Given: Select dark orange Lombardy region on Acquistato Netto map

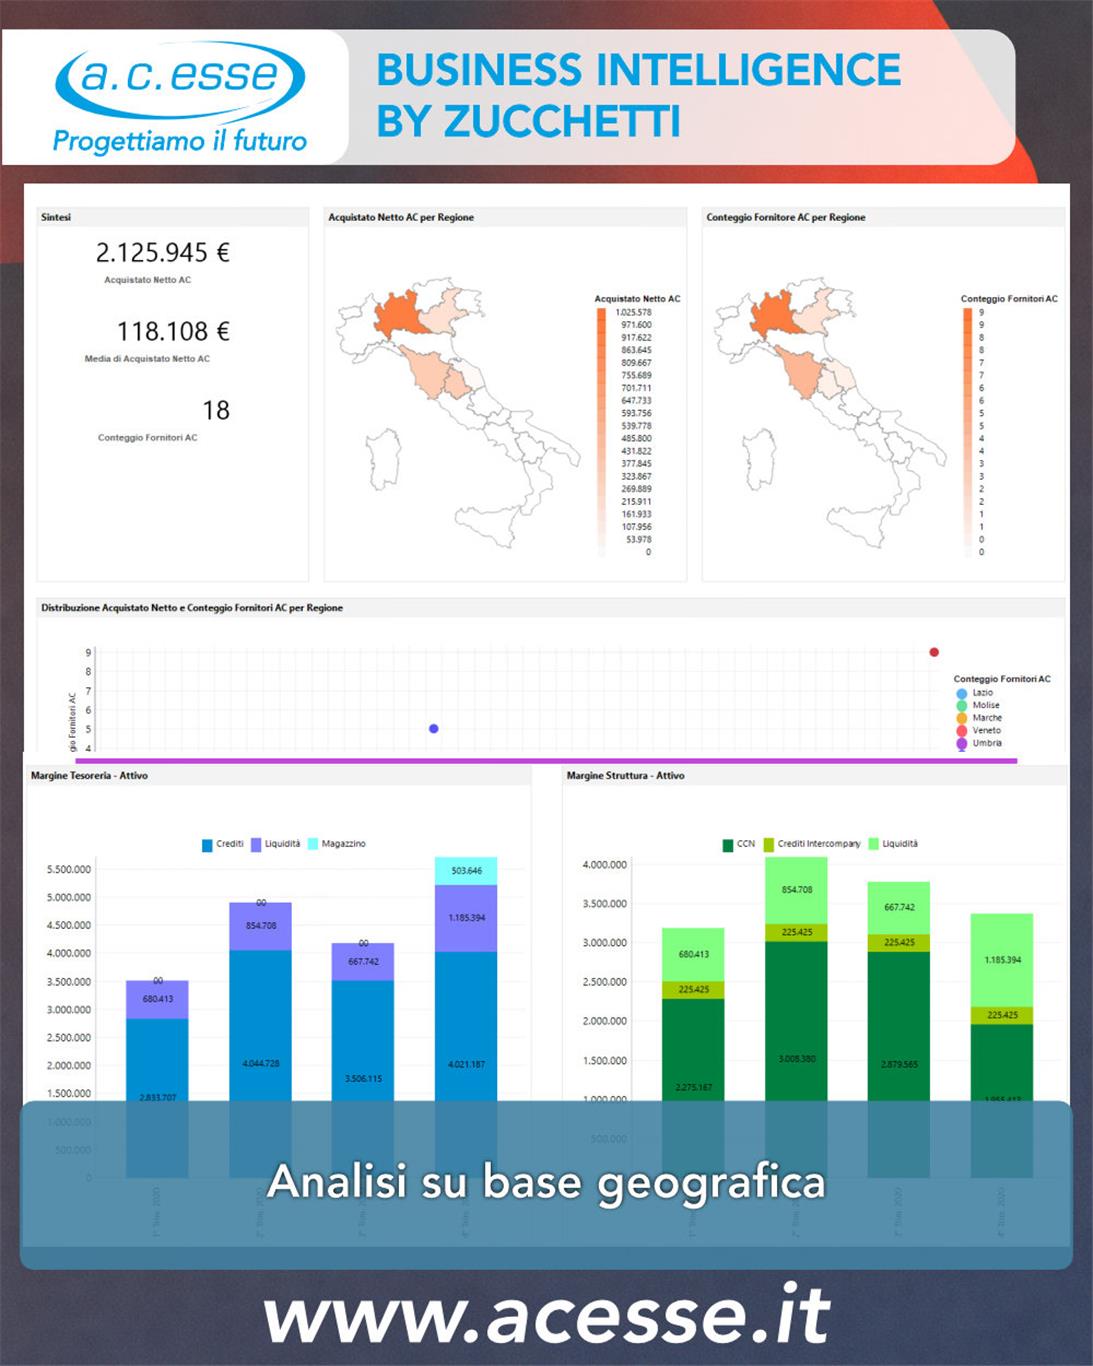Looking at the screenshot, I should (x=398, y=314).
